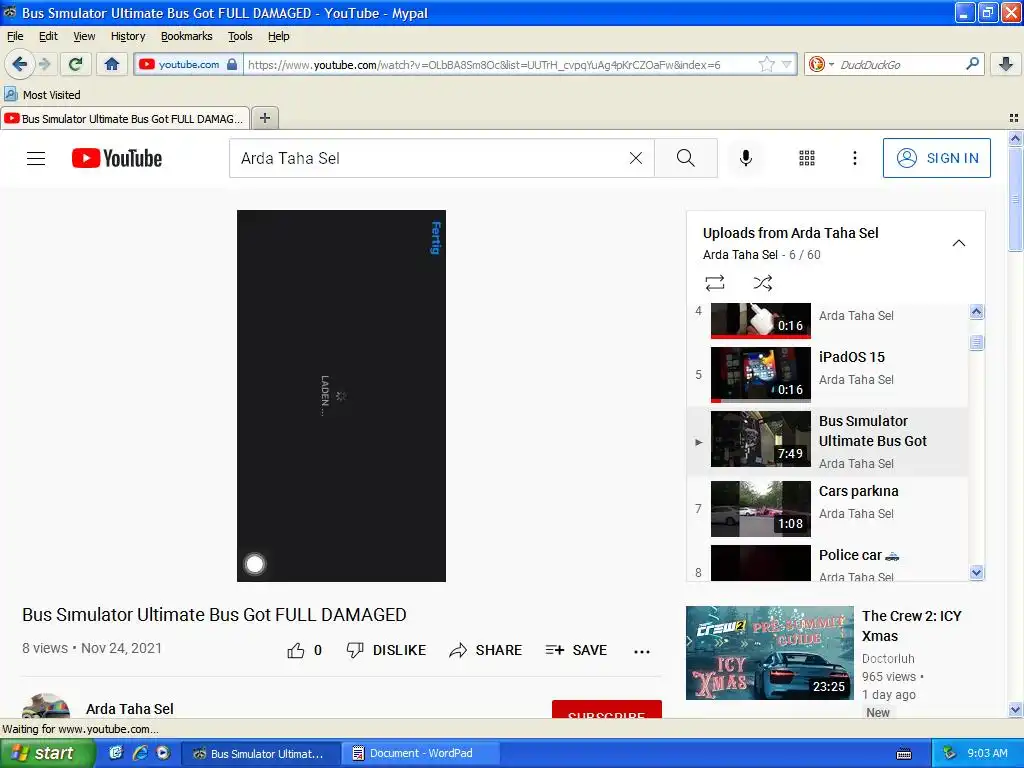Open YouTube settings three-dot menu
1024x768 pixels.
pos(854,158)
